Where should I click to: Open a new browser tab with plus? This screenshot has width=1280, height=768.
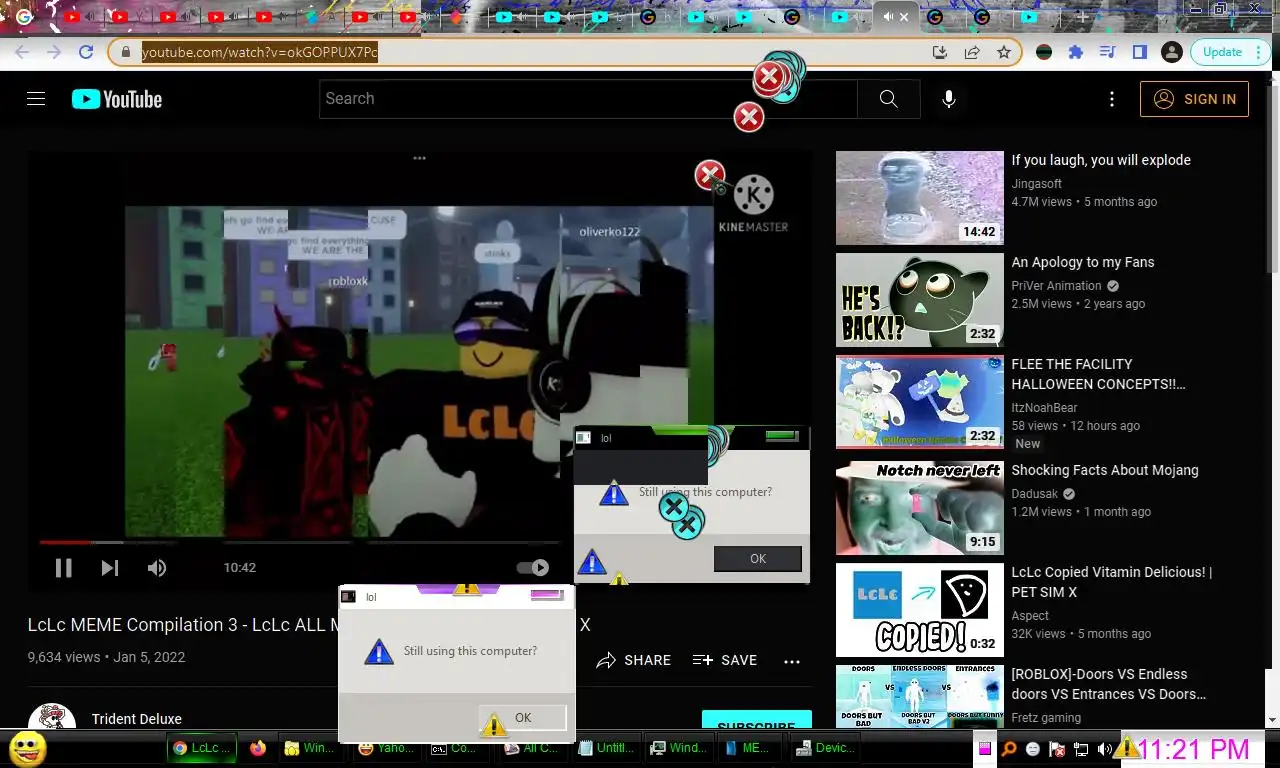coord(1082,17)
